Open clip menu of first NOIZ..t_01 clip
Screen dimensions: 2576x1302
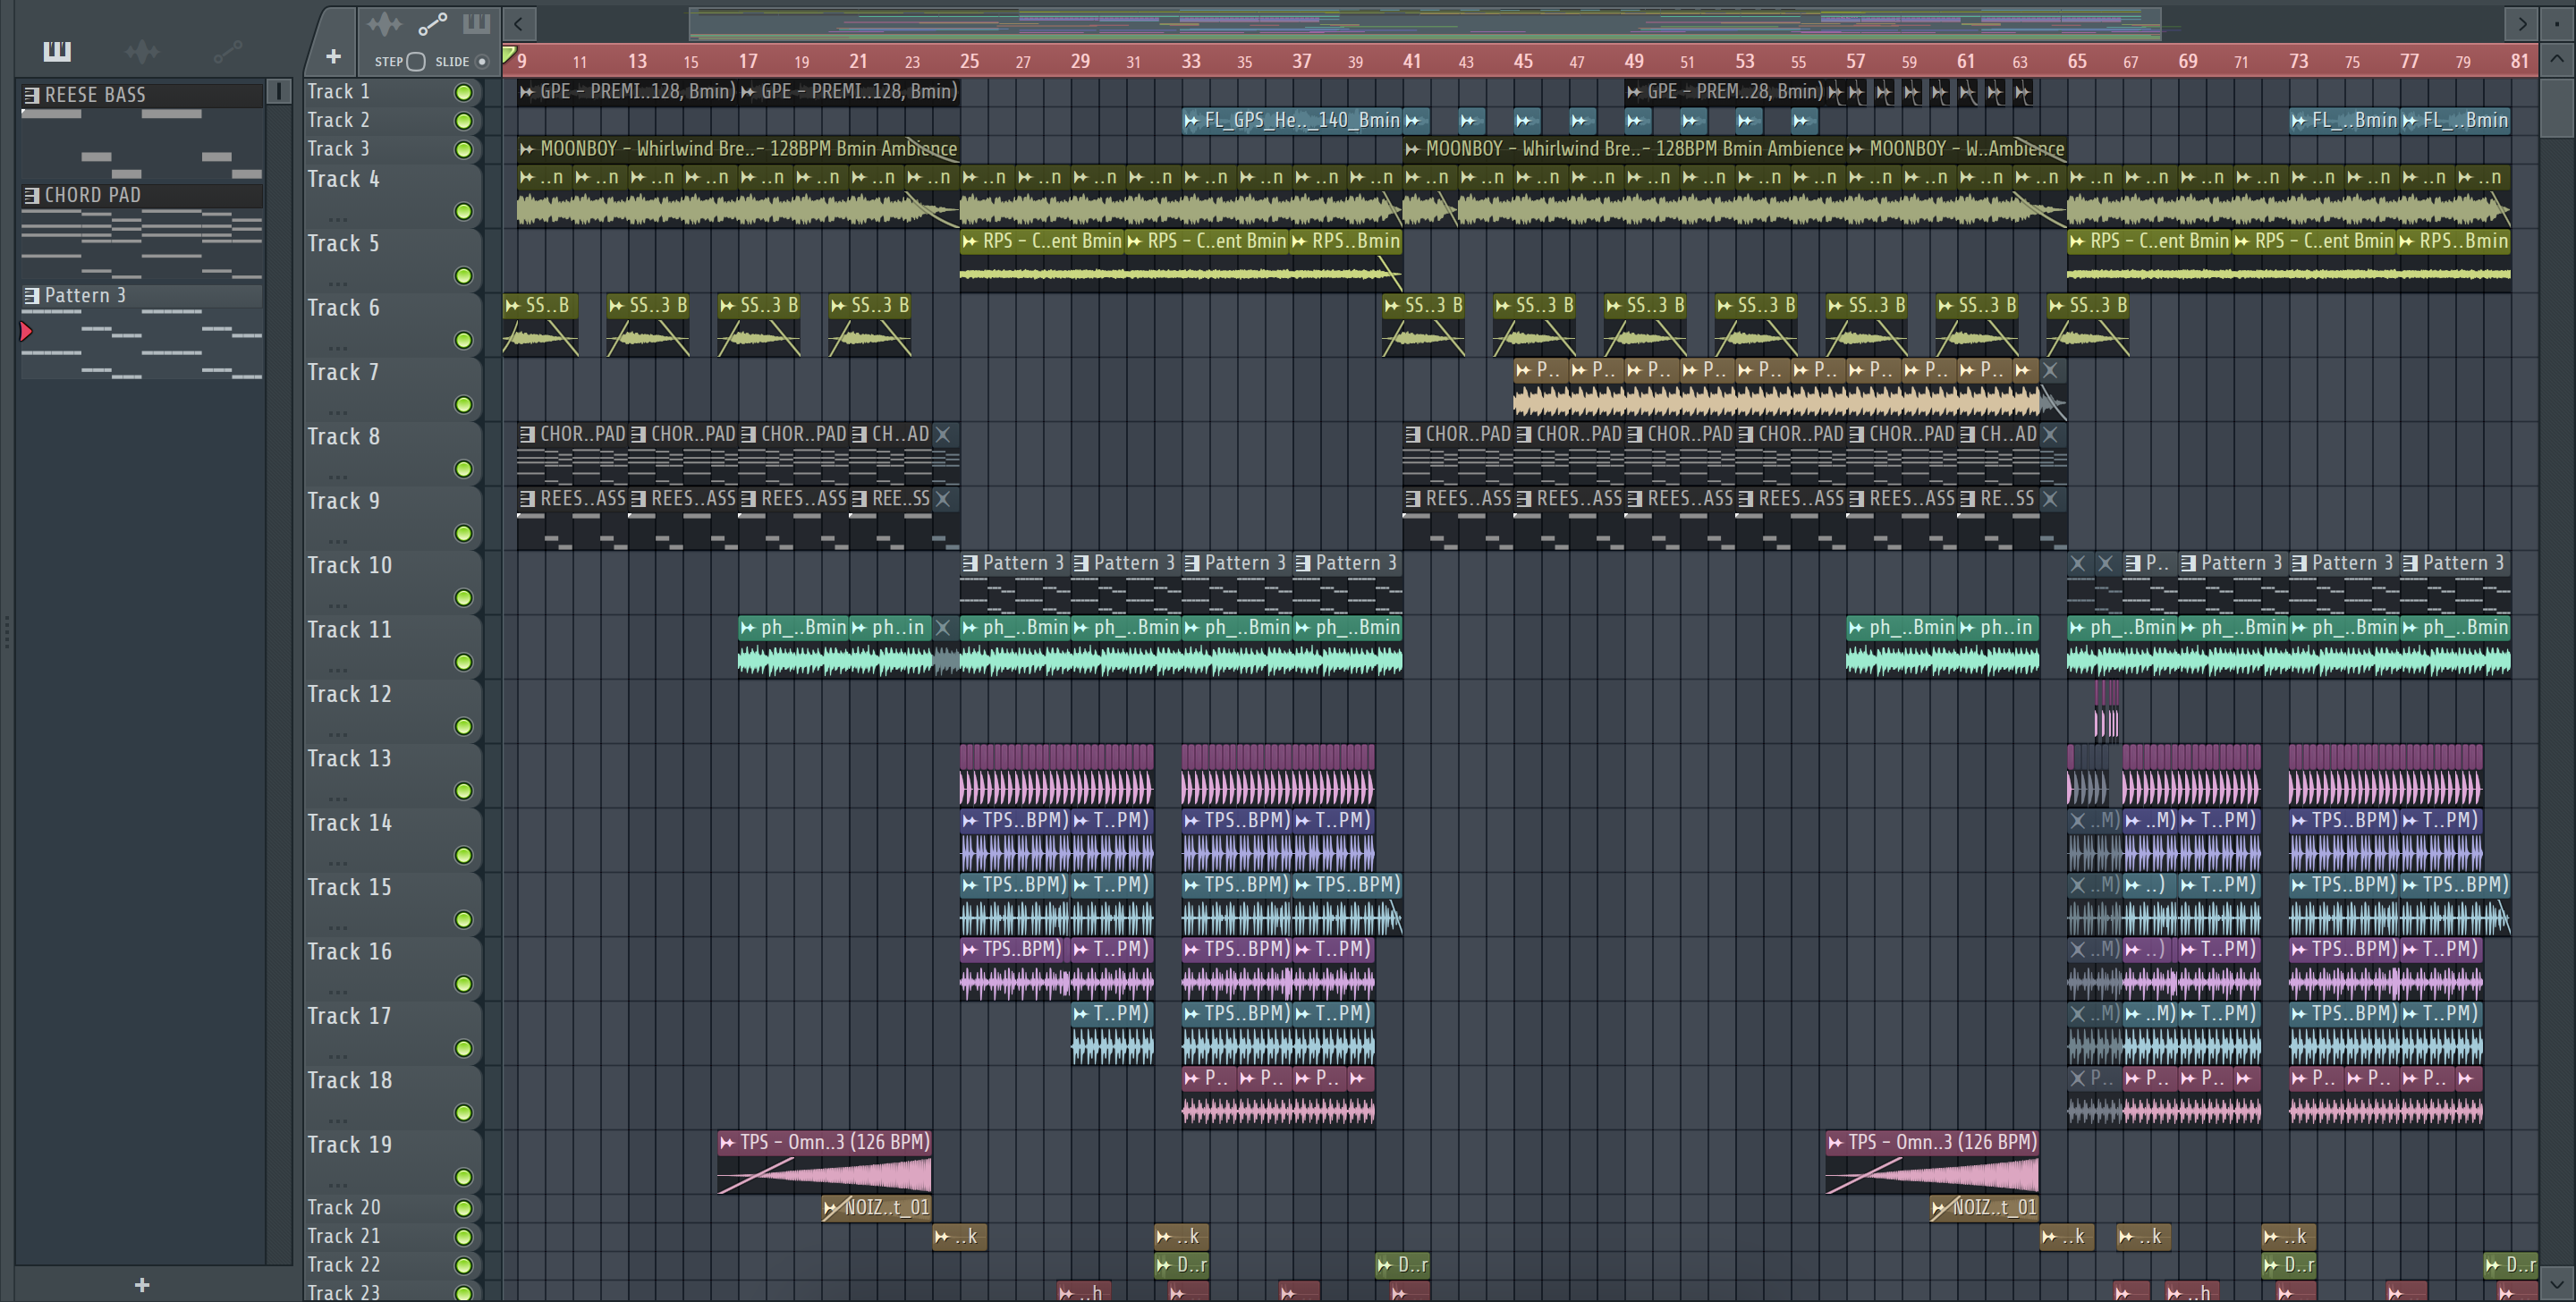coord(832,1208)
